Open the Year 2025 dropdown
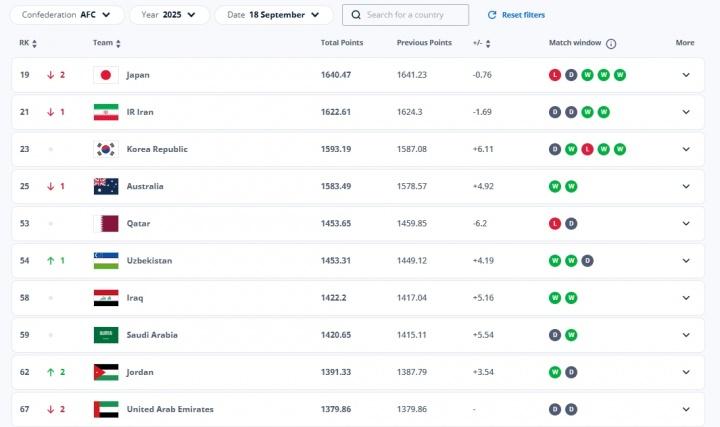The width and height of the screenshot is (720, 427). [169, 15]
